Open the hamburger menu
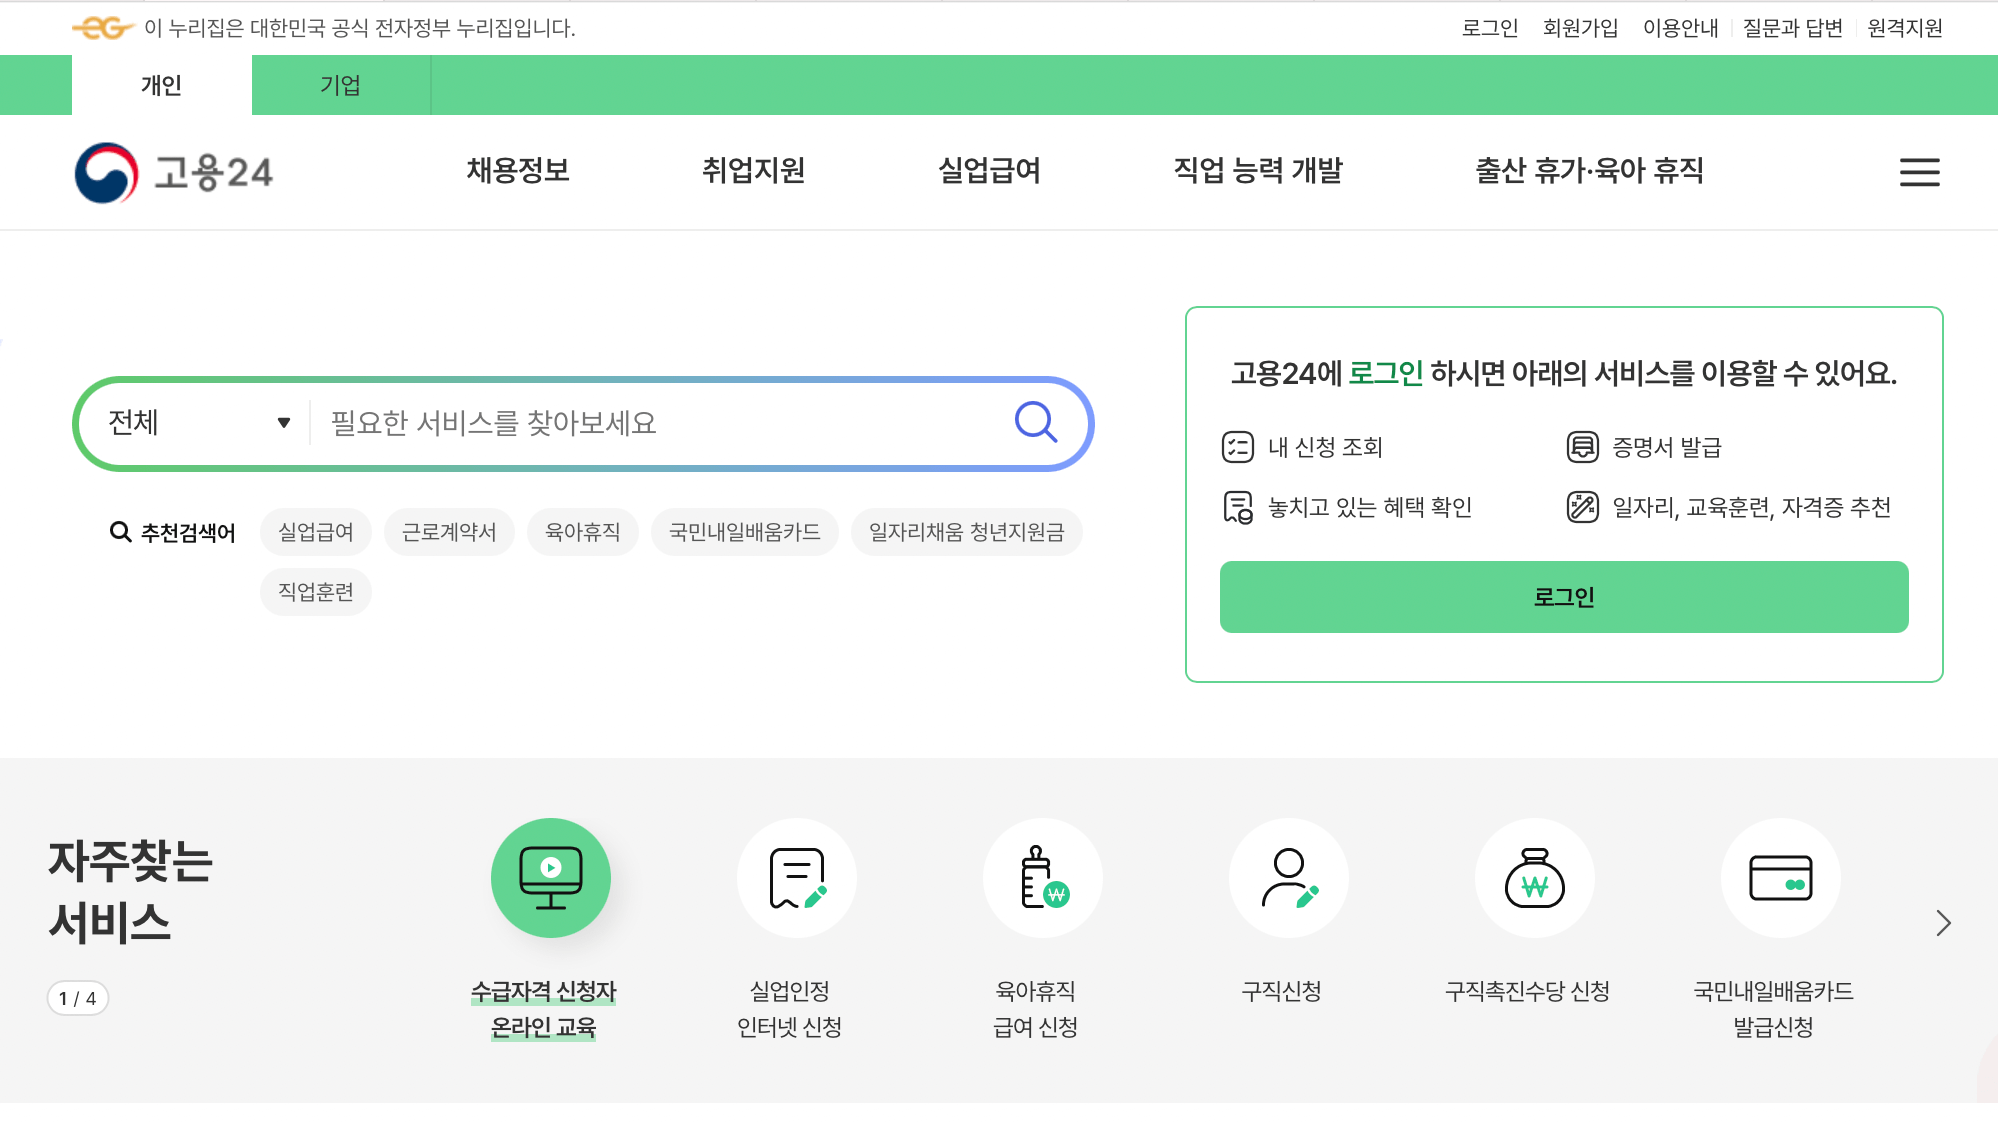1998x1122 pixels. (x=1918, y=171)
